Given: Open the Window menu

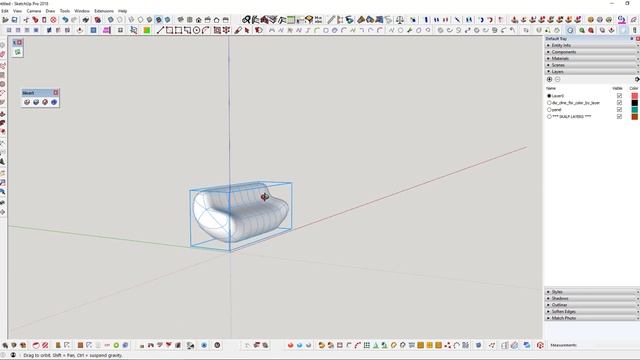Looking at the screenshot, I should tap(82, 11).
